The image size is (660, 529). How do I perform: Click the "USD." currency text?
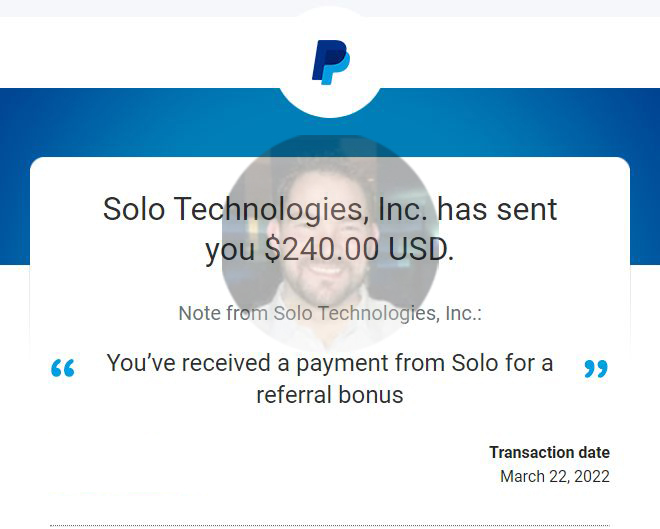pyautogui.click(x=421, y=249)
